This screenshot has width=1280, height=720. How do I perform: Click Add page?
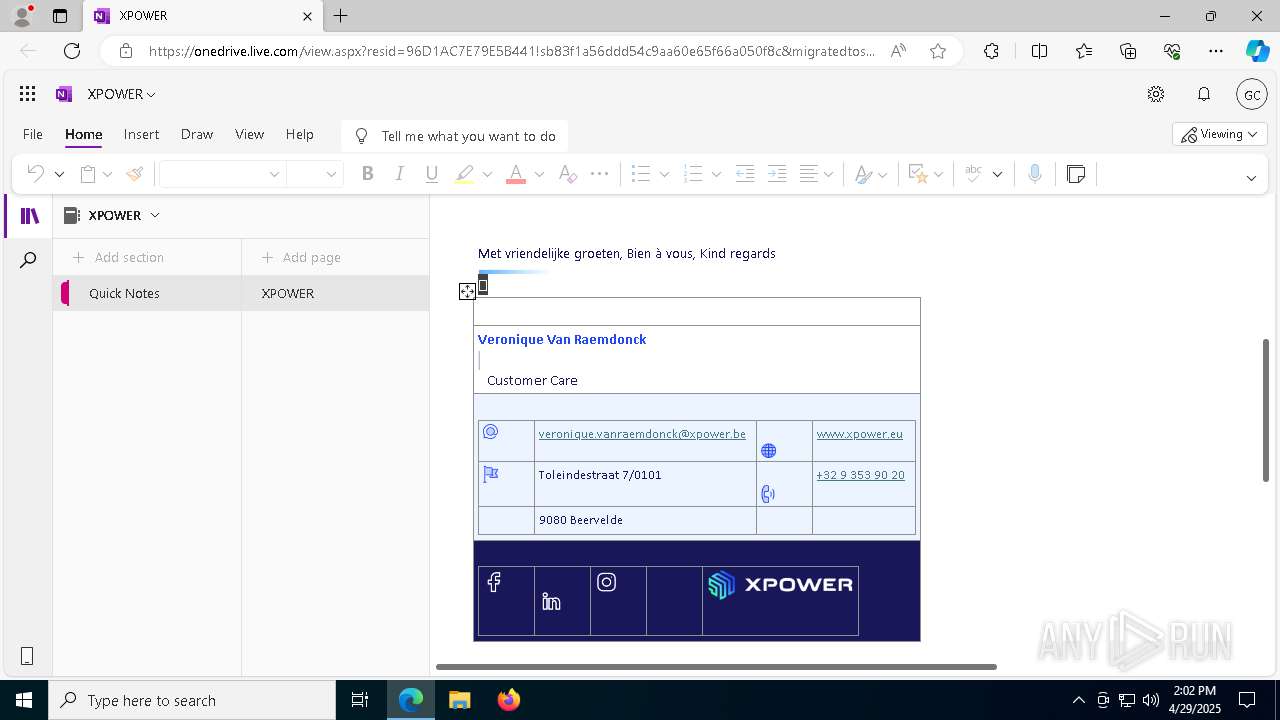pos(301,257)
